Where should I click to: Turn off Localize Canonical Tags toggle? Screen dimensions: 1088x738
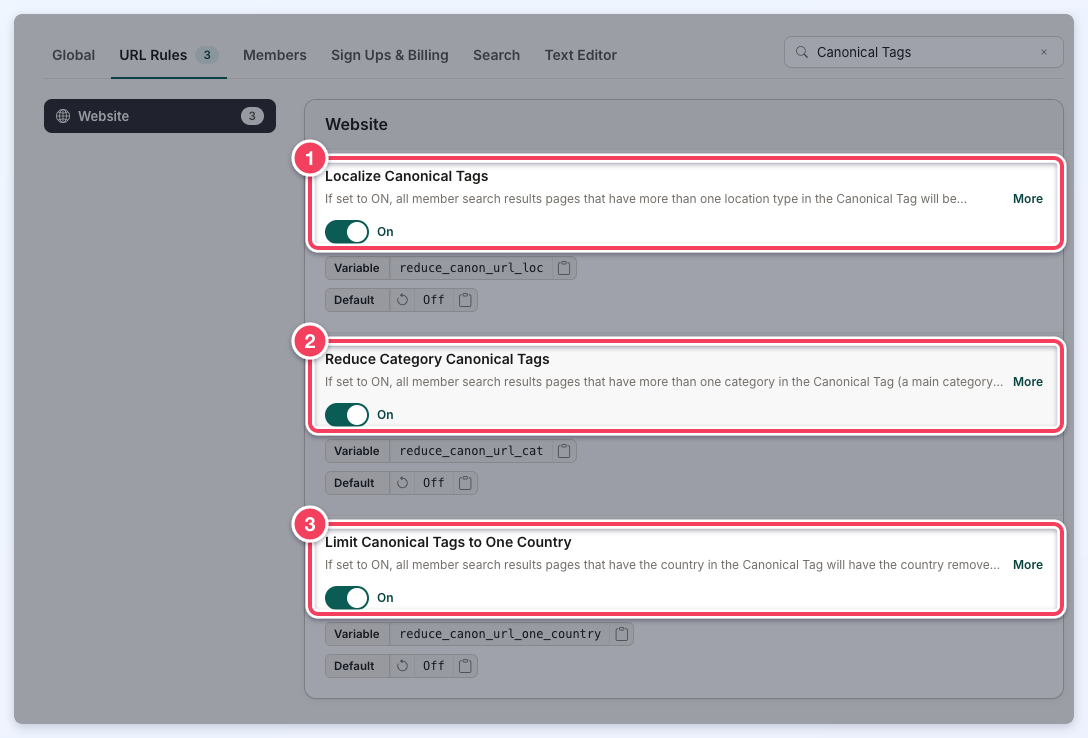point(347,232)
